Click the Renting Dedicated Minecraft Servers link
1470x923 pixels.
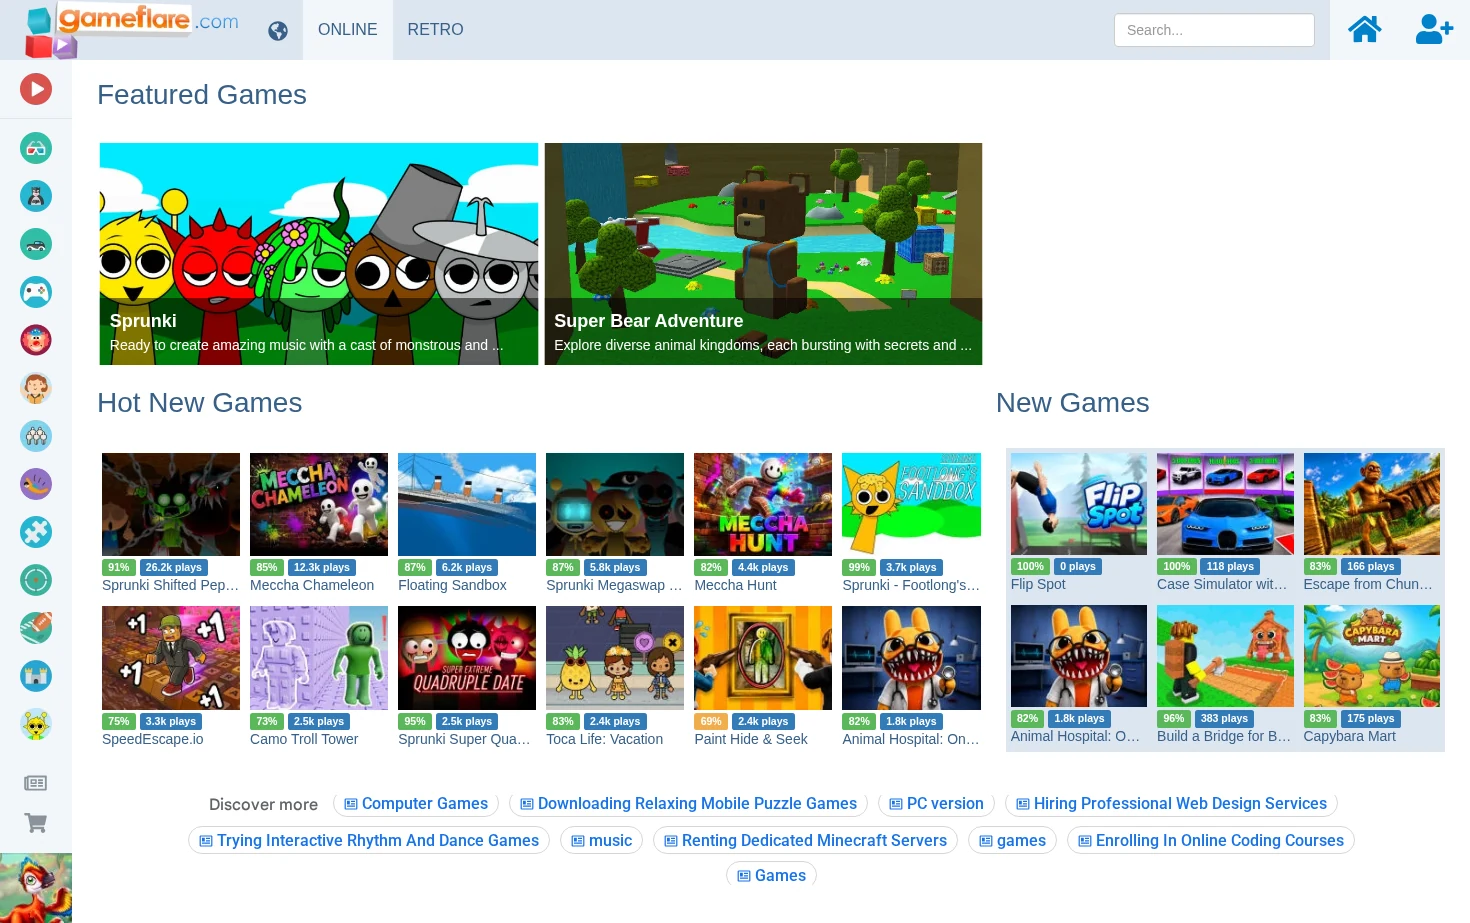coord(805,841)
